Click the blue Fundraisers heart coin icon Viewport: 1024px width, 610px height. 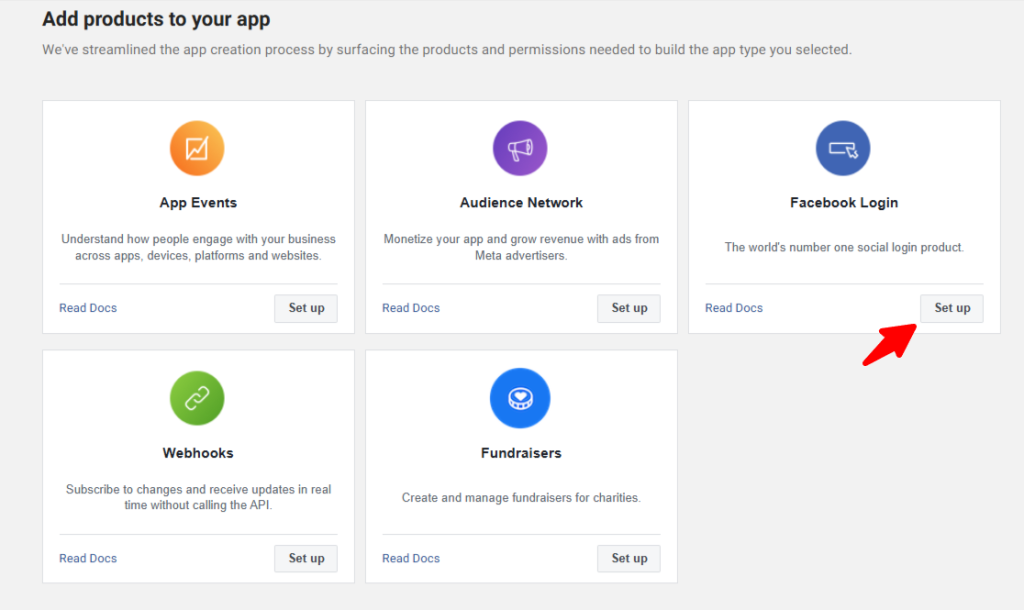coord(520,398)
